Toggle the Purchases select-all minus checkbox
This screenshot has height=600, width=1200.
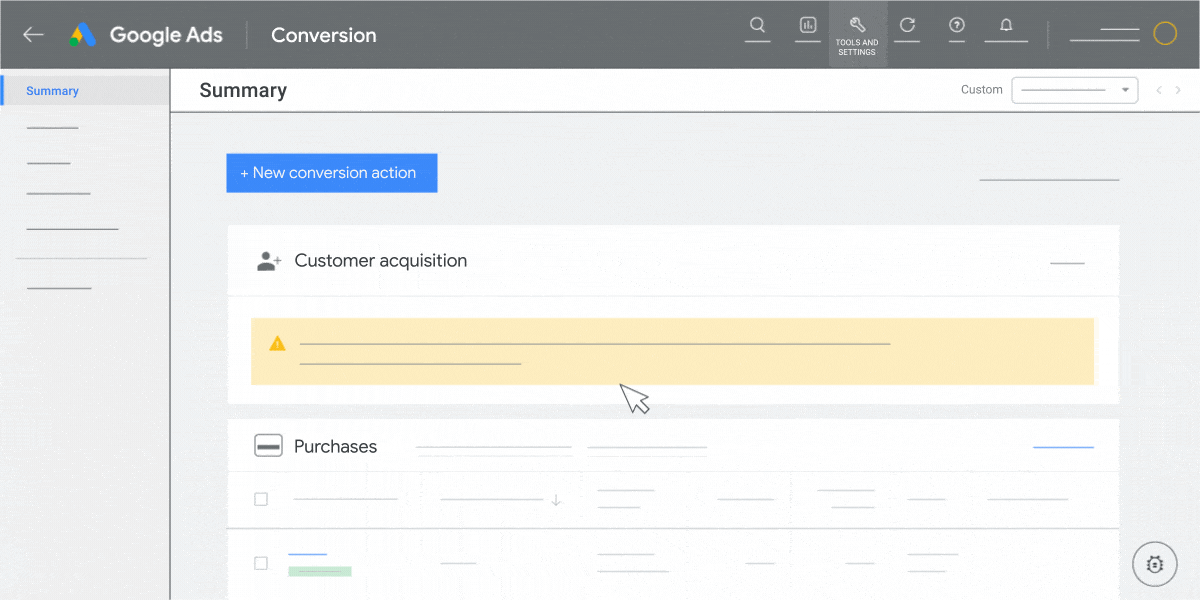pyautogui.click(x=268, y=446)
